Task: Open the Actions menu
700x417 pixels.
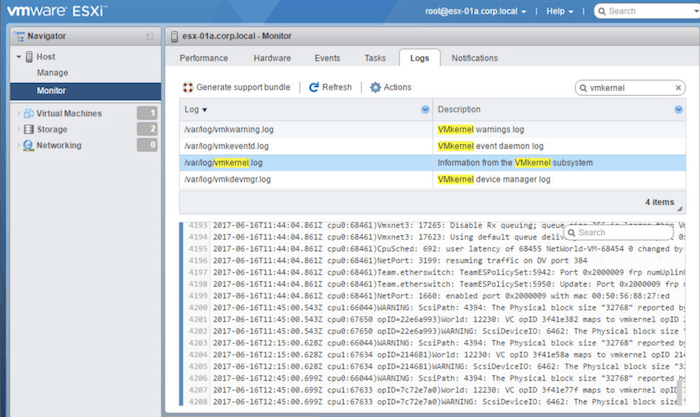Action: (391, 88)
